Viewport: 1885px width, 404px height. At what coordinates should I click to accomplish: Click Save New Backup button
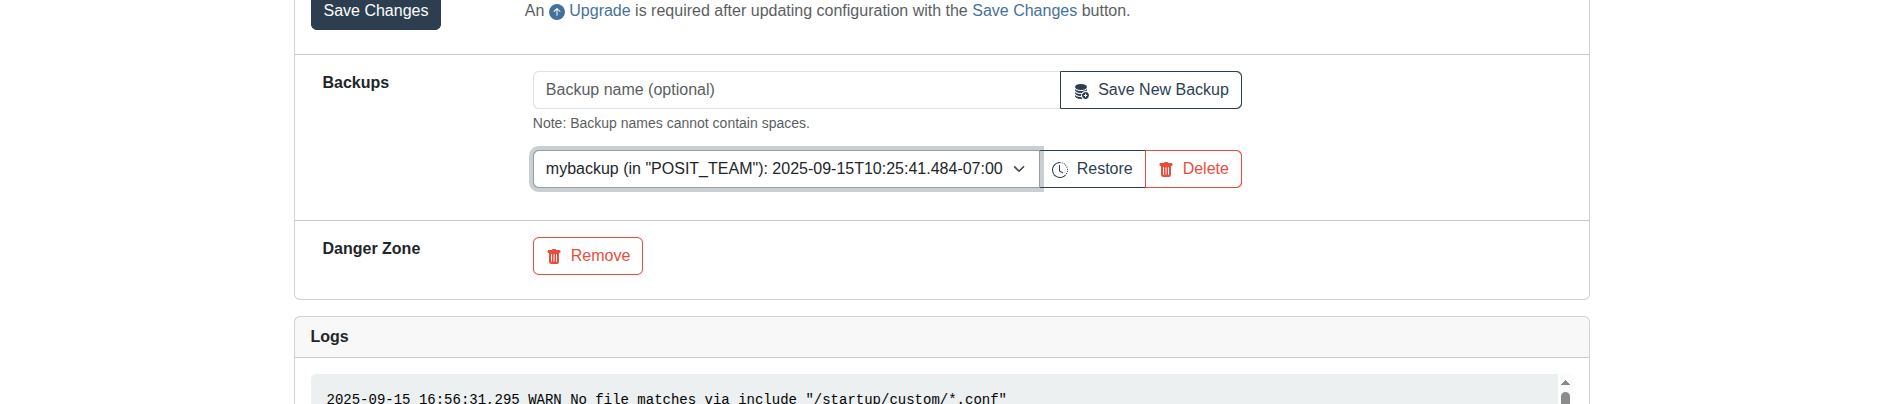(1150, 90)
